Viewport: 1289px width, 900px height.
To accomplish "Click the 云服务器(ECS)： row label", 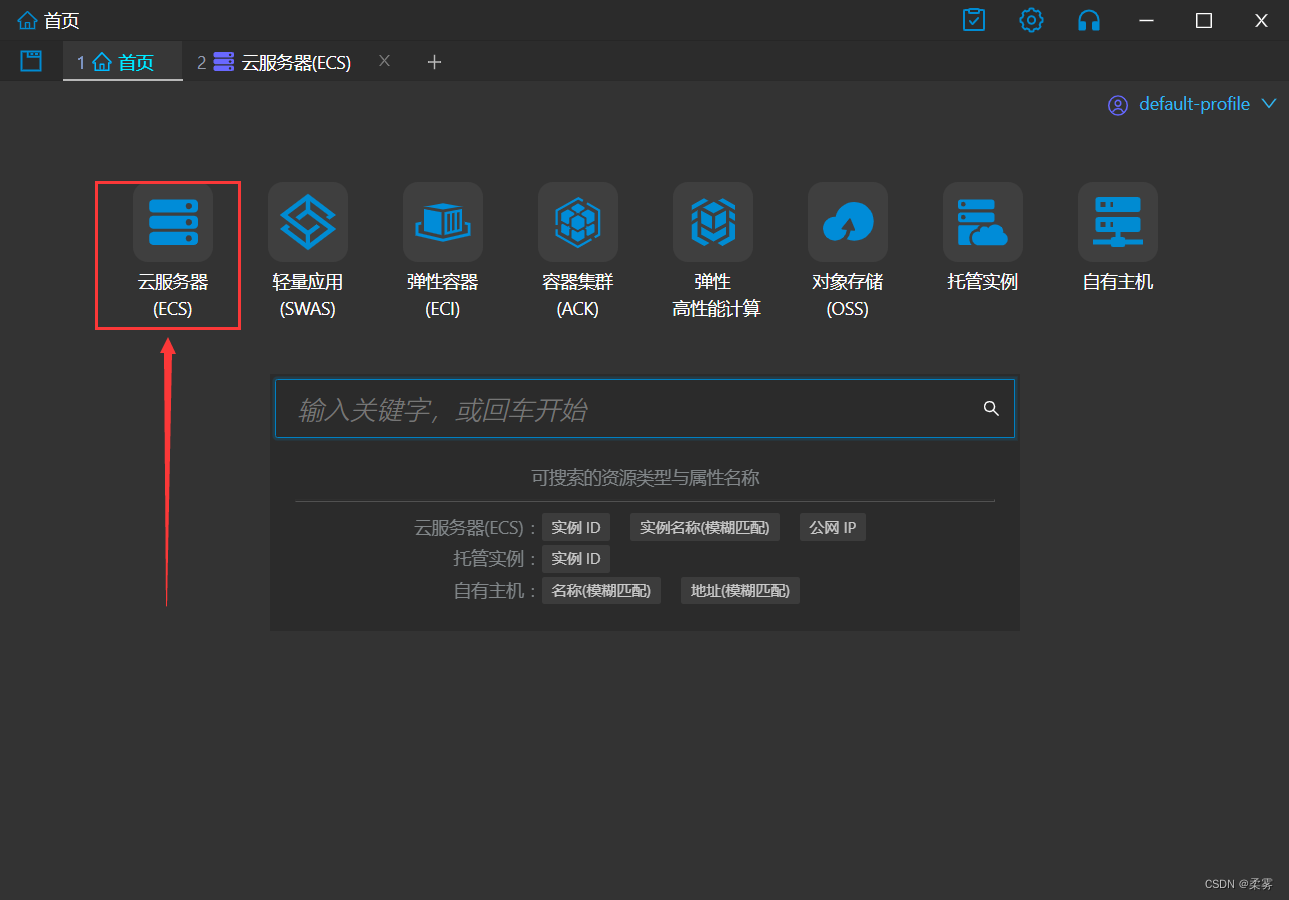I will tap(476, 527).
